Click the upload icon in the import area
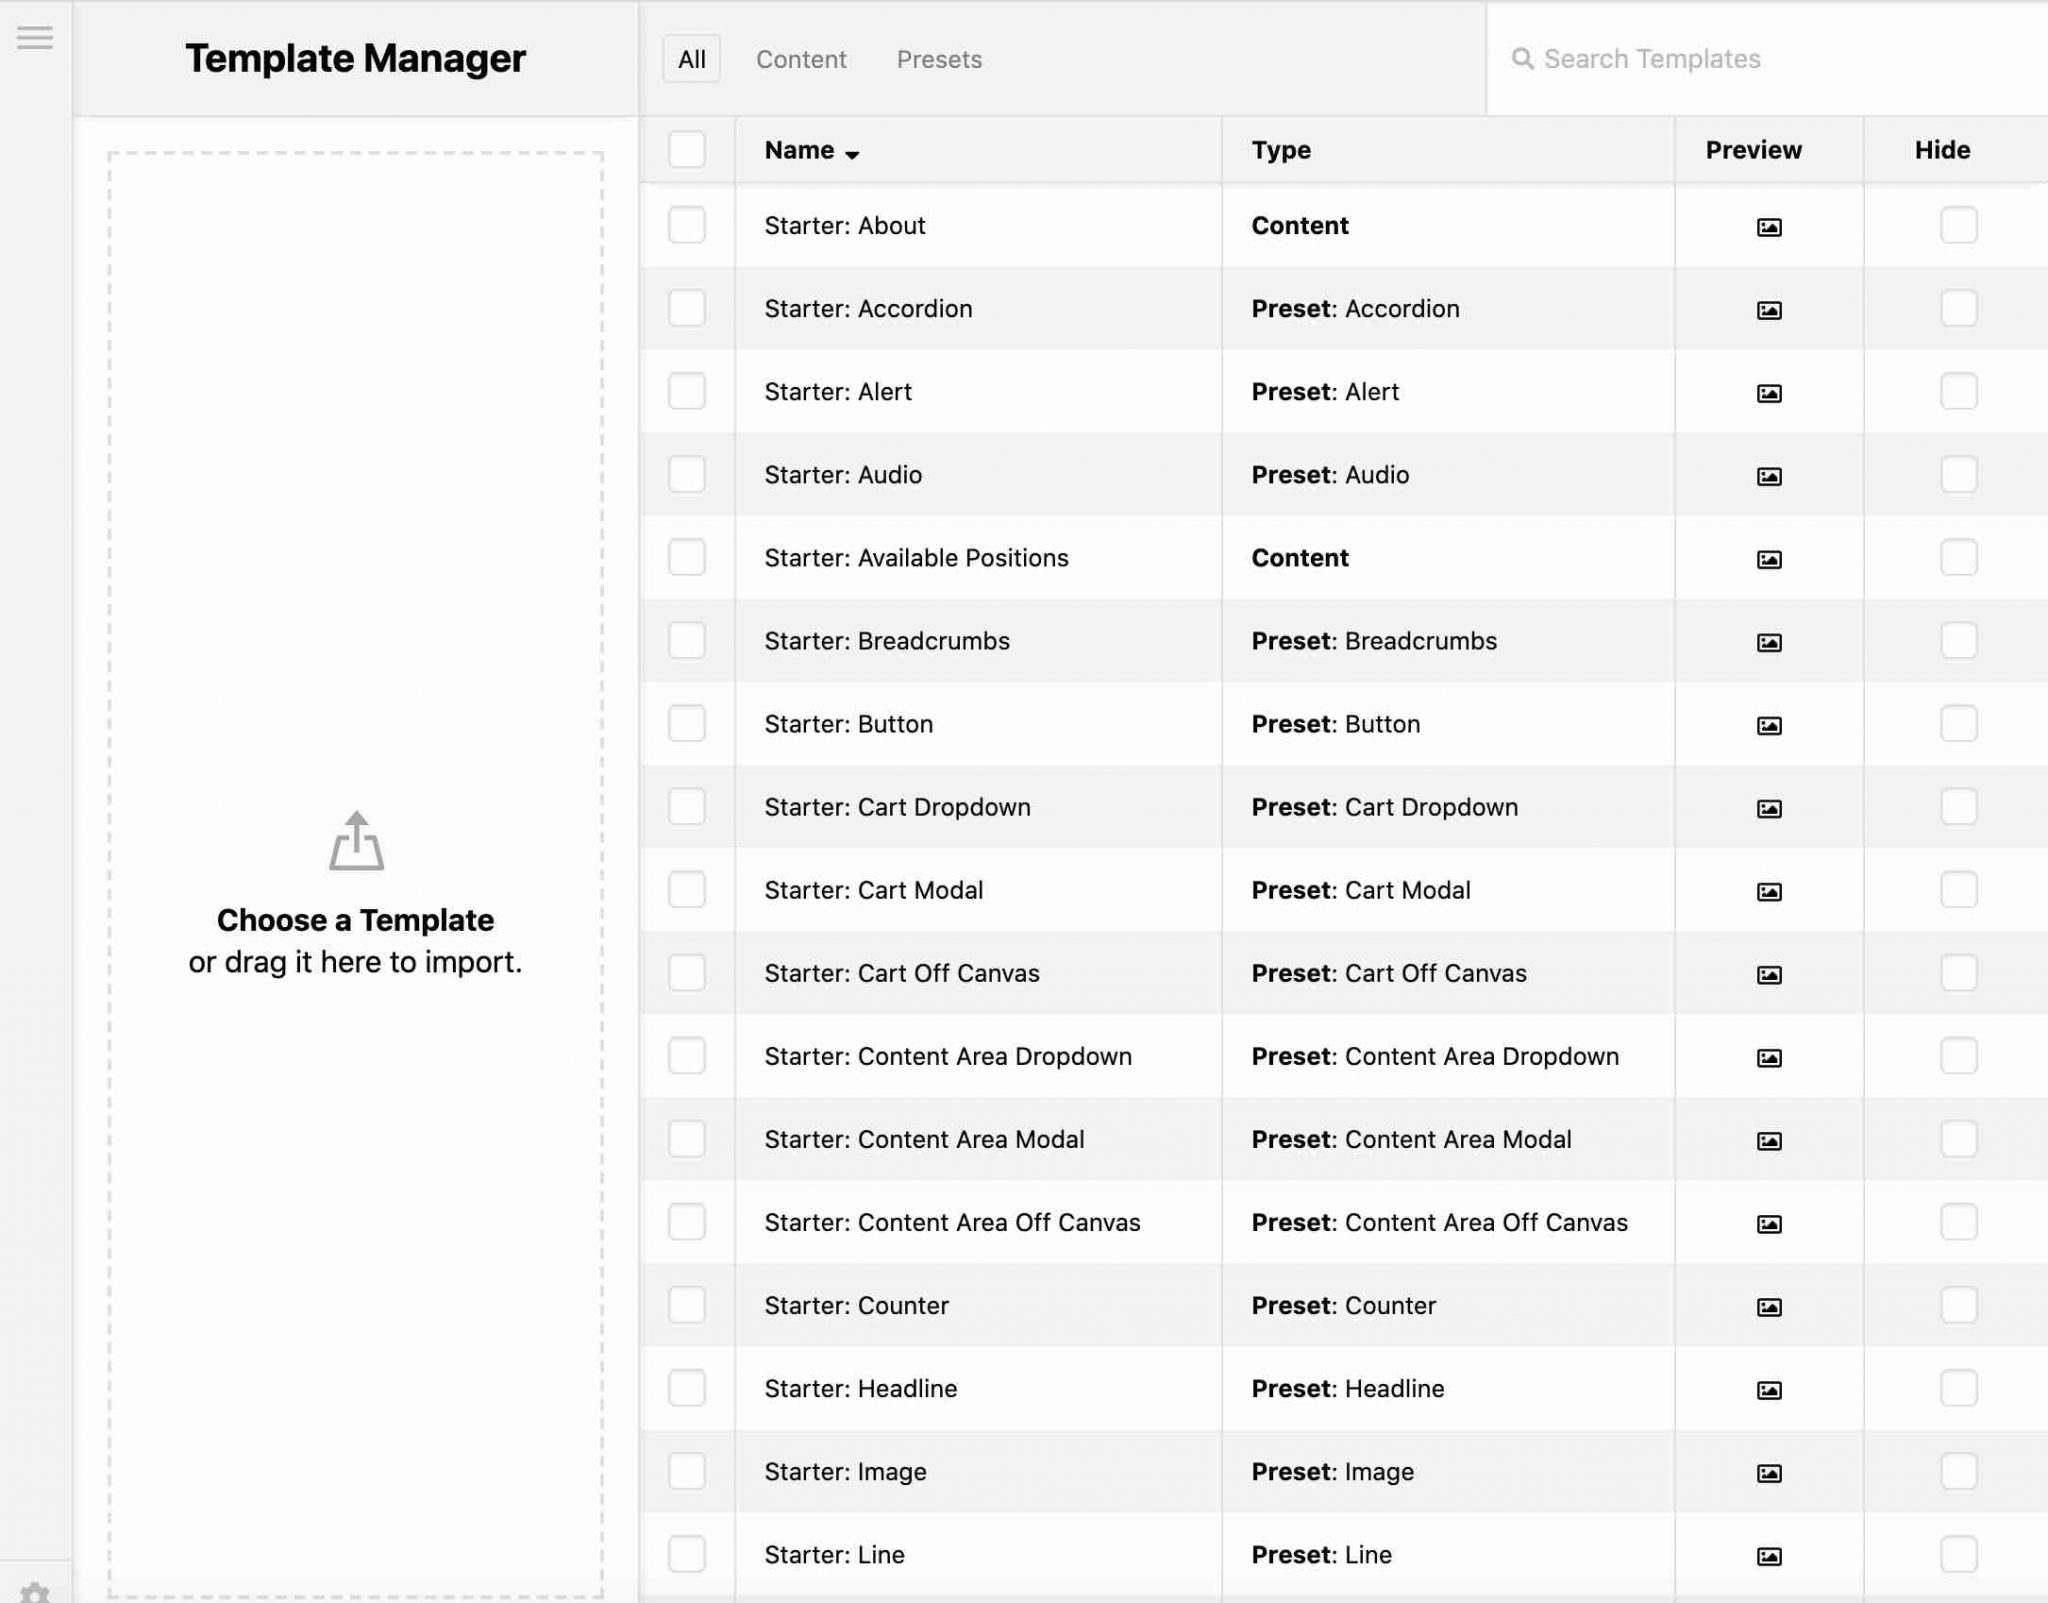 pos(356,840)
